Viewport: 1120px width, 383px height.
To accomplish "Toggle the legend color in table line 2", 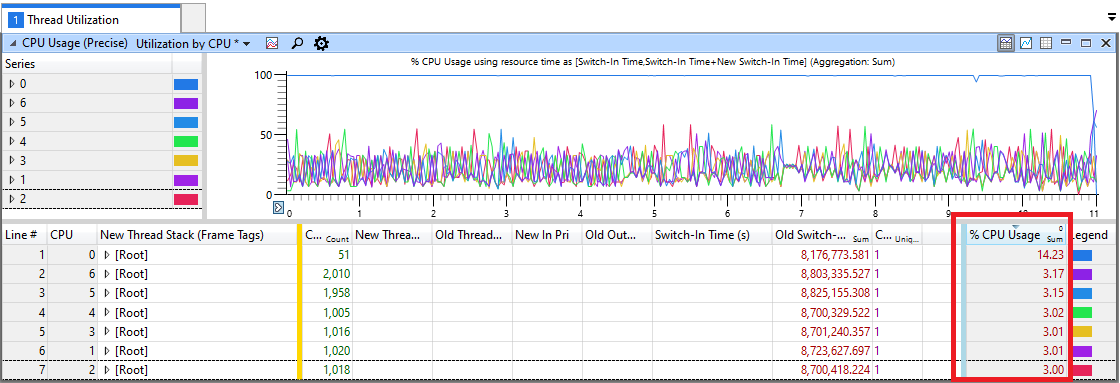I will [1083, 274].
